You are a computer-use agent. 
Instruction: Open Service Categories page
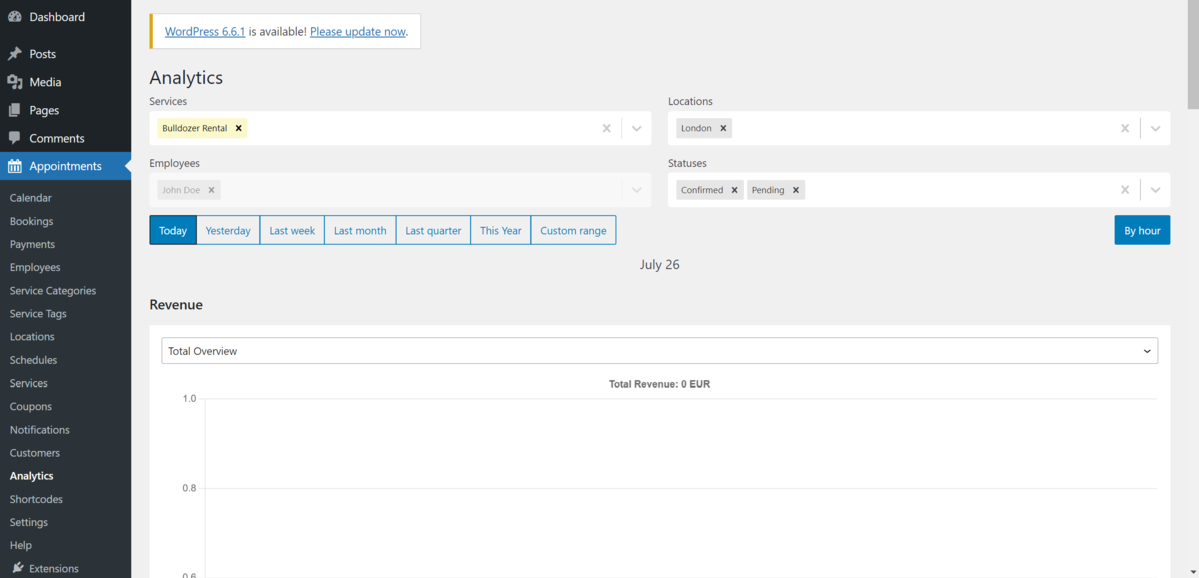click(x=53, y=291)
